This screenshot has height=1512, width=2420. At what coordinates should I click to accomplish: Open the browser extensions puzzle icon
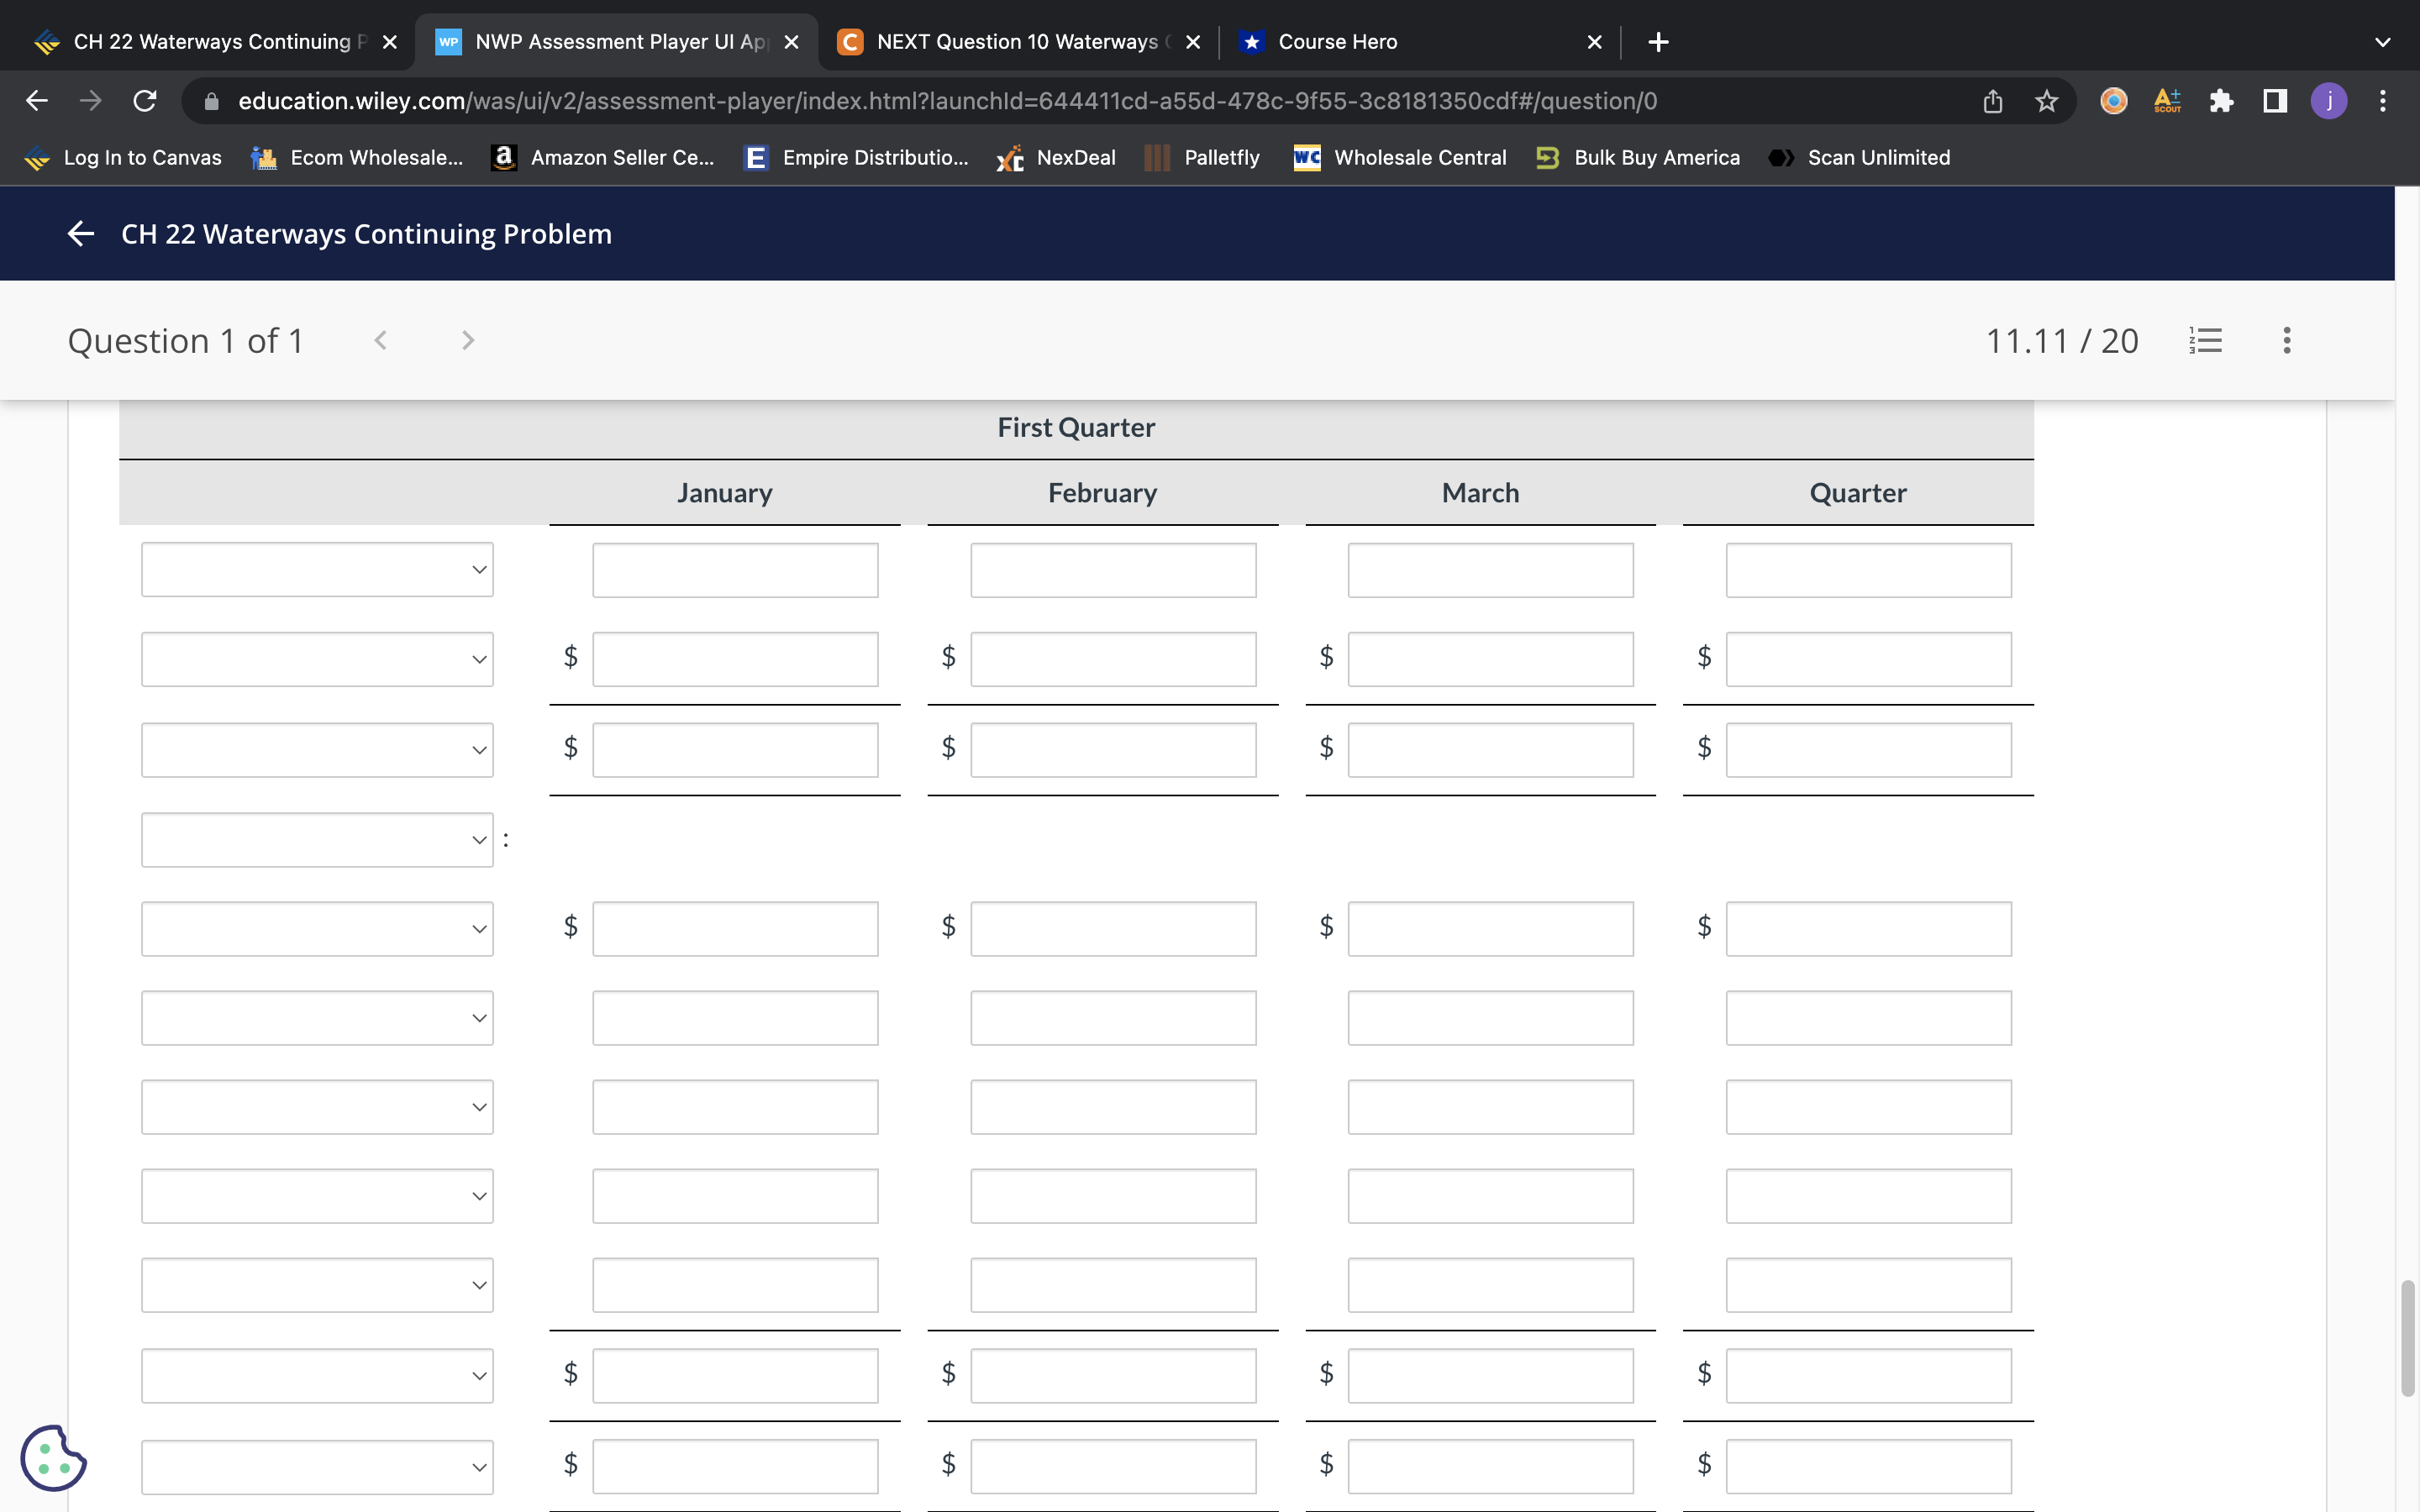tap(2221, 101)
